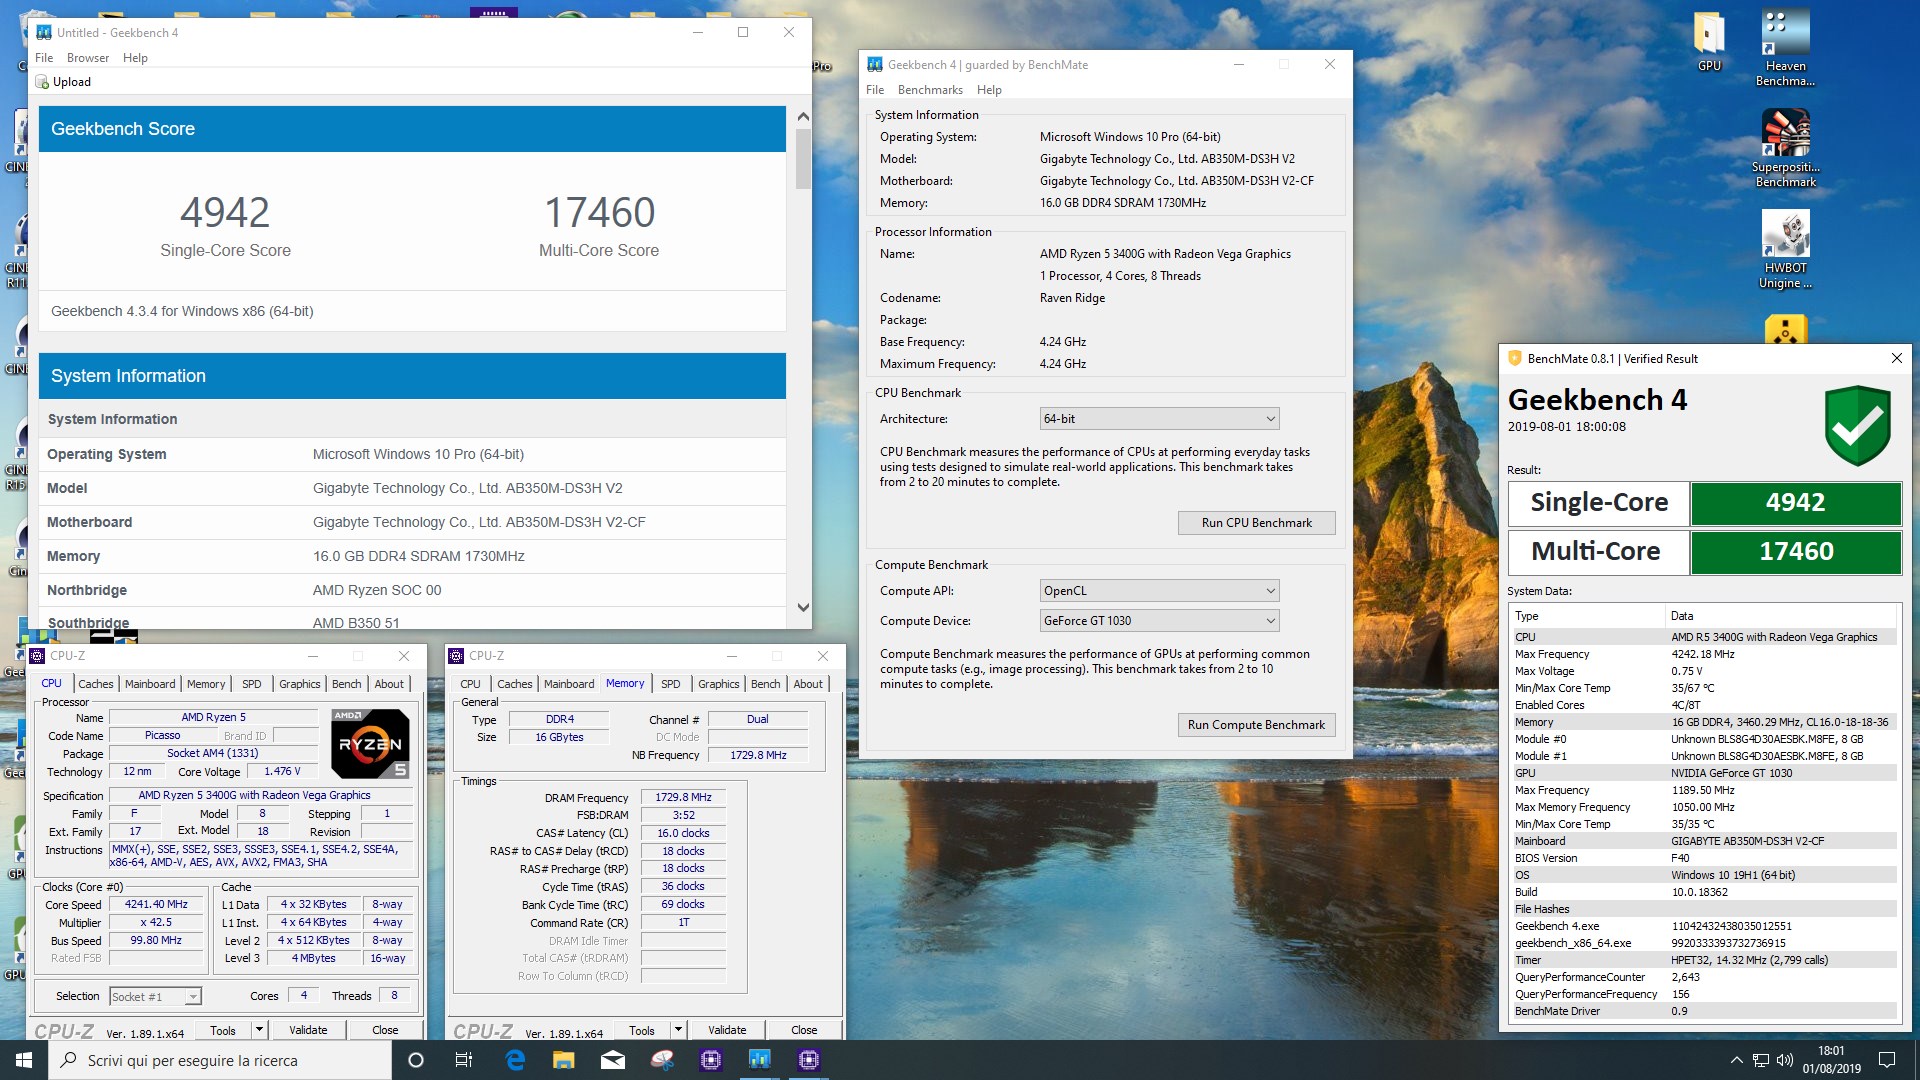The height and width of the screenshot is (1080, 1920).
Task: Click the CAS# Latency 16.0 clocks value
Action: click(x=683, y=833)
